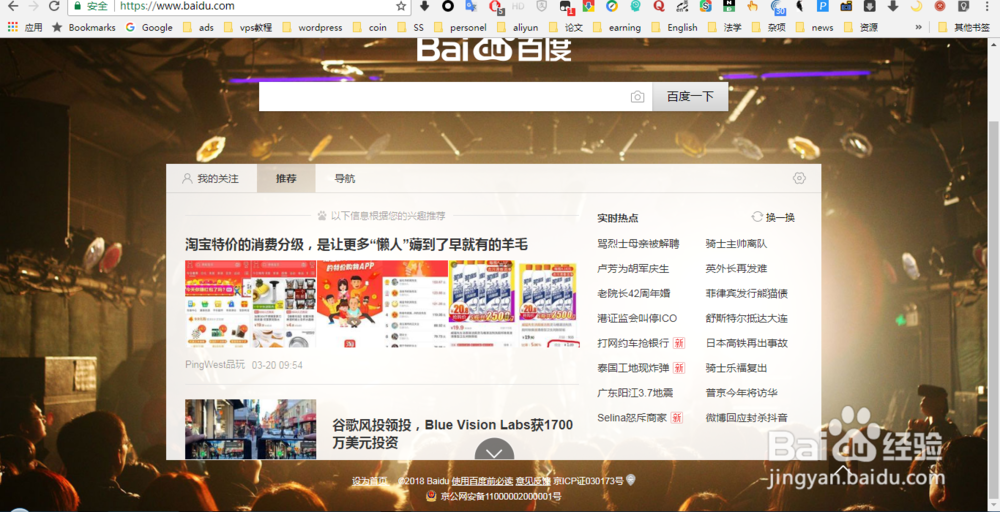
Task: Open the ads bookmark folder
Action: tap(198, 27)
